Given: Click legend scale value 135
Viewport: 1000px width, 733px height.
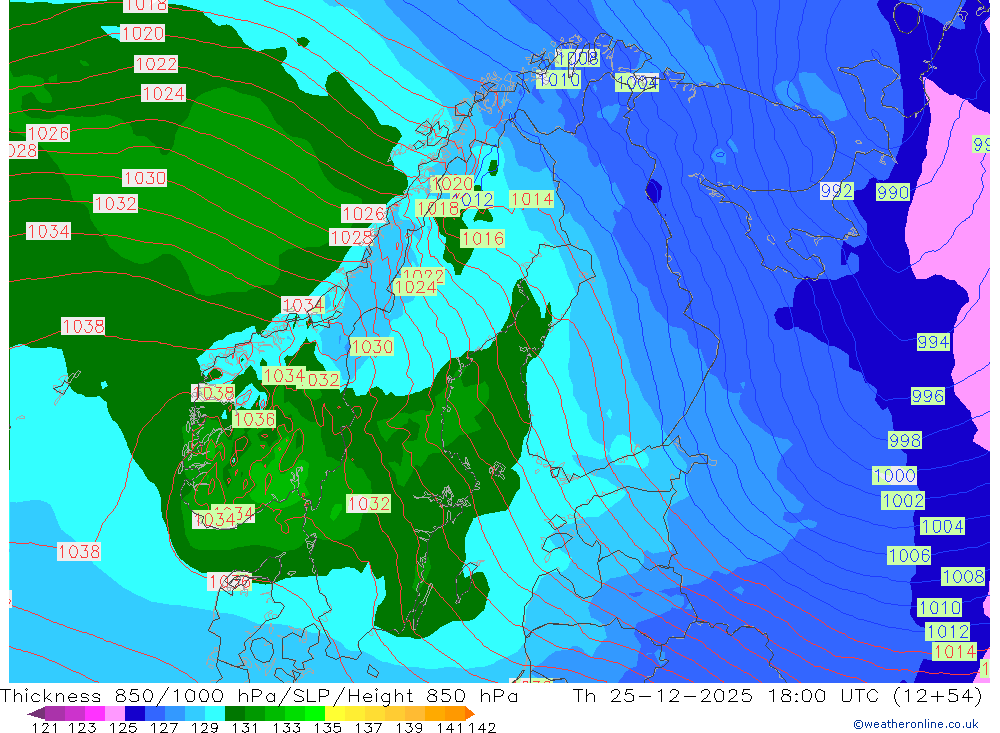Looking at the screenshot, I should coord(327,727).
